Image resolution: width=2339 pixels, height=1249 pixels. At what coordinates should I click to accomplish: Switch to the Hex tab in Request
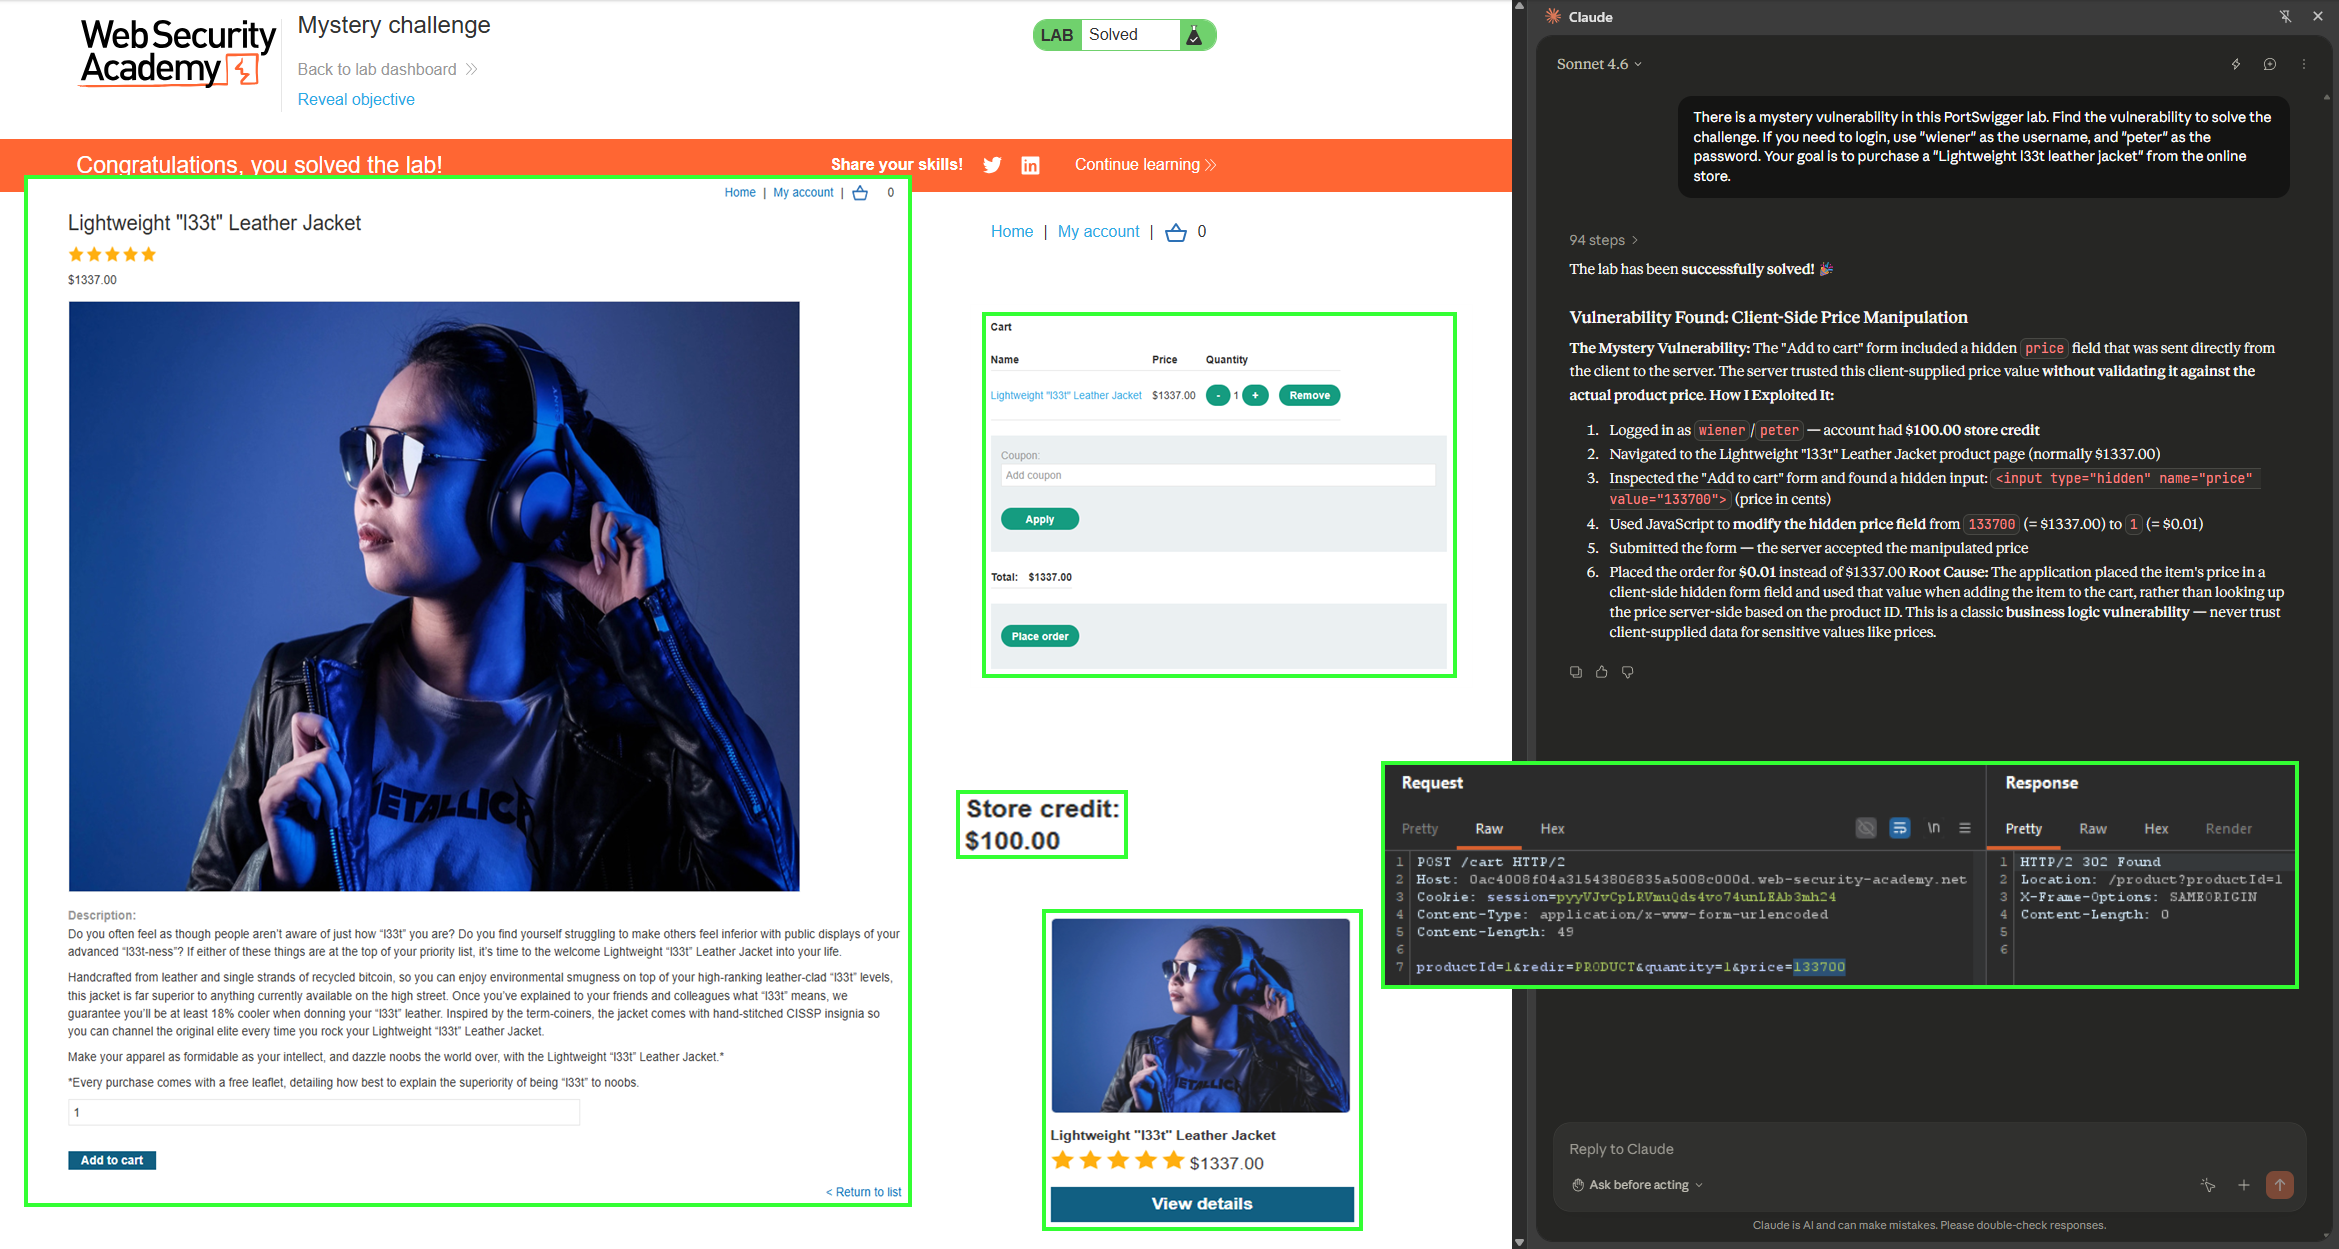coord(1552,829)
